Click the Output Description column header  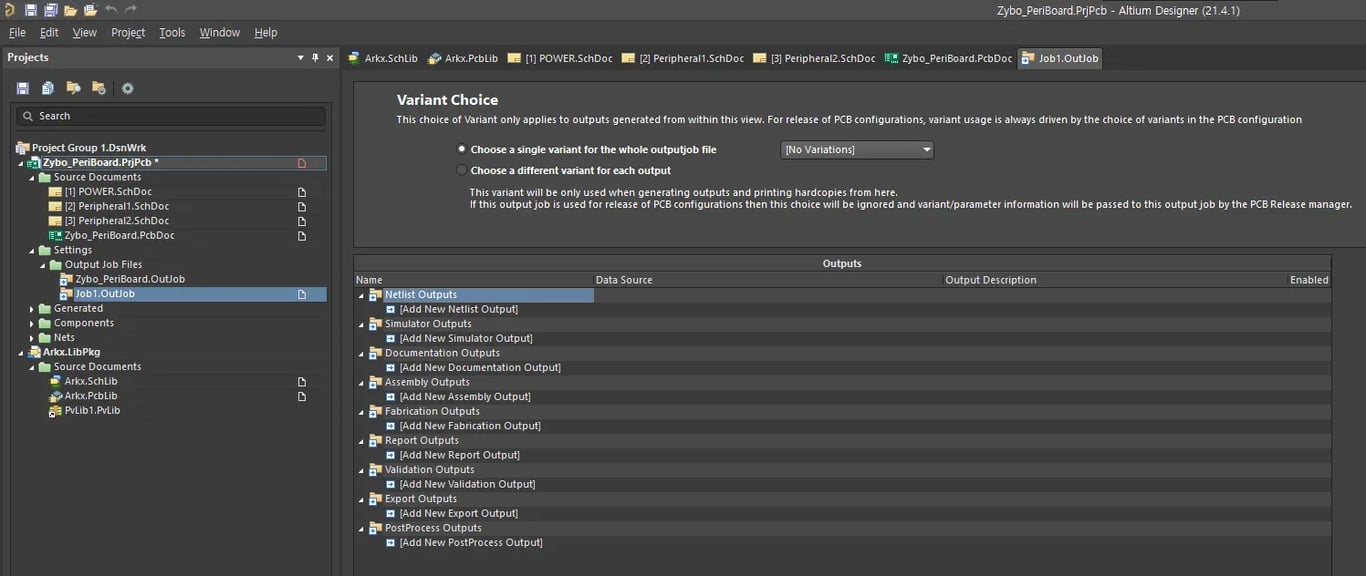(x=1115, y=280)
